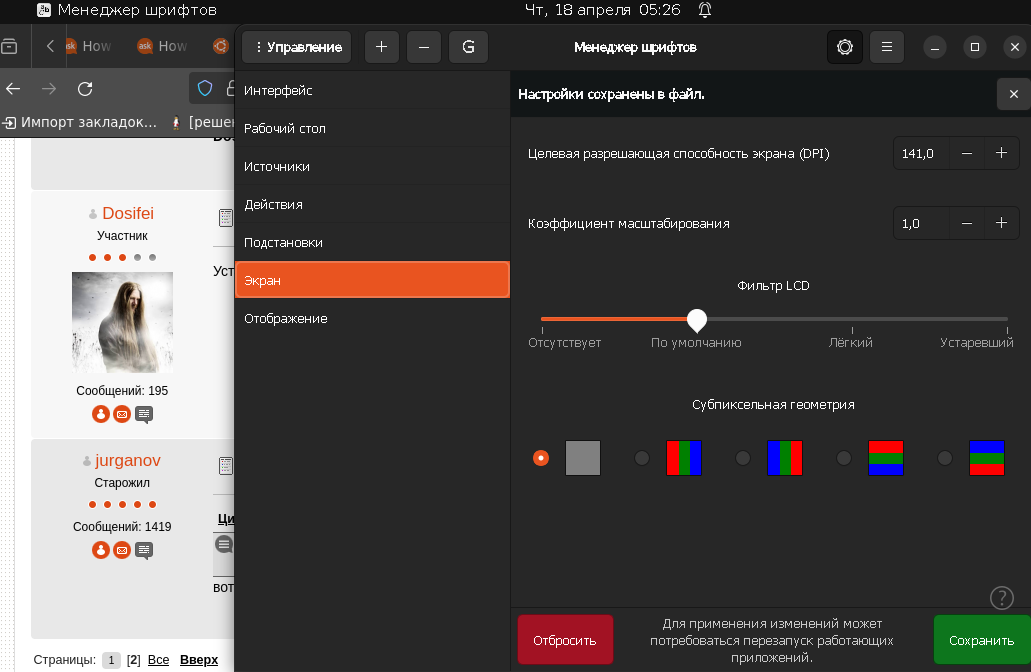The height and width of the screenshot is (672, 1031).
Task: Open the Импорт закладок bookmark item
Action: click(80, 122)
